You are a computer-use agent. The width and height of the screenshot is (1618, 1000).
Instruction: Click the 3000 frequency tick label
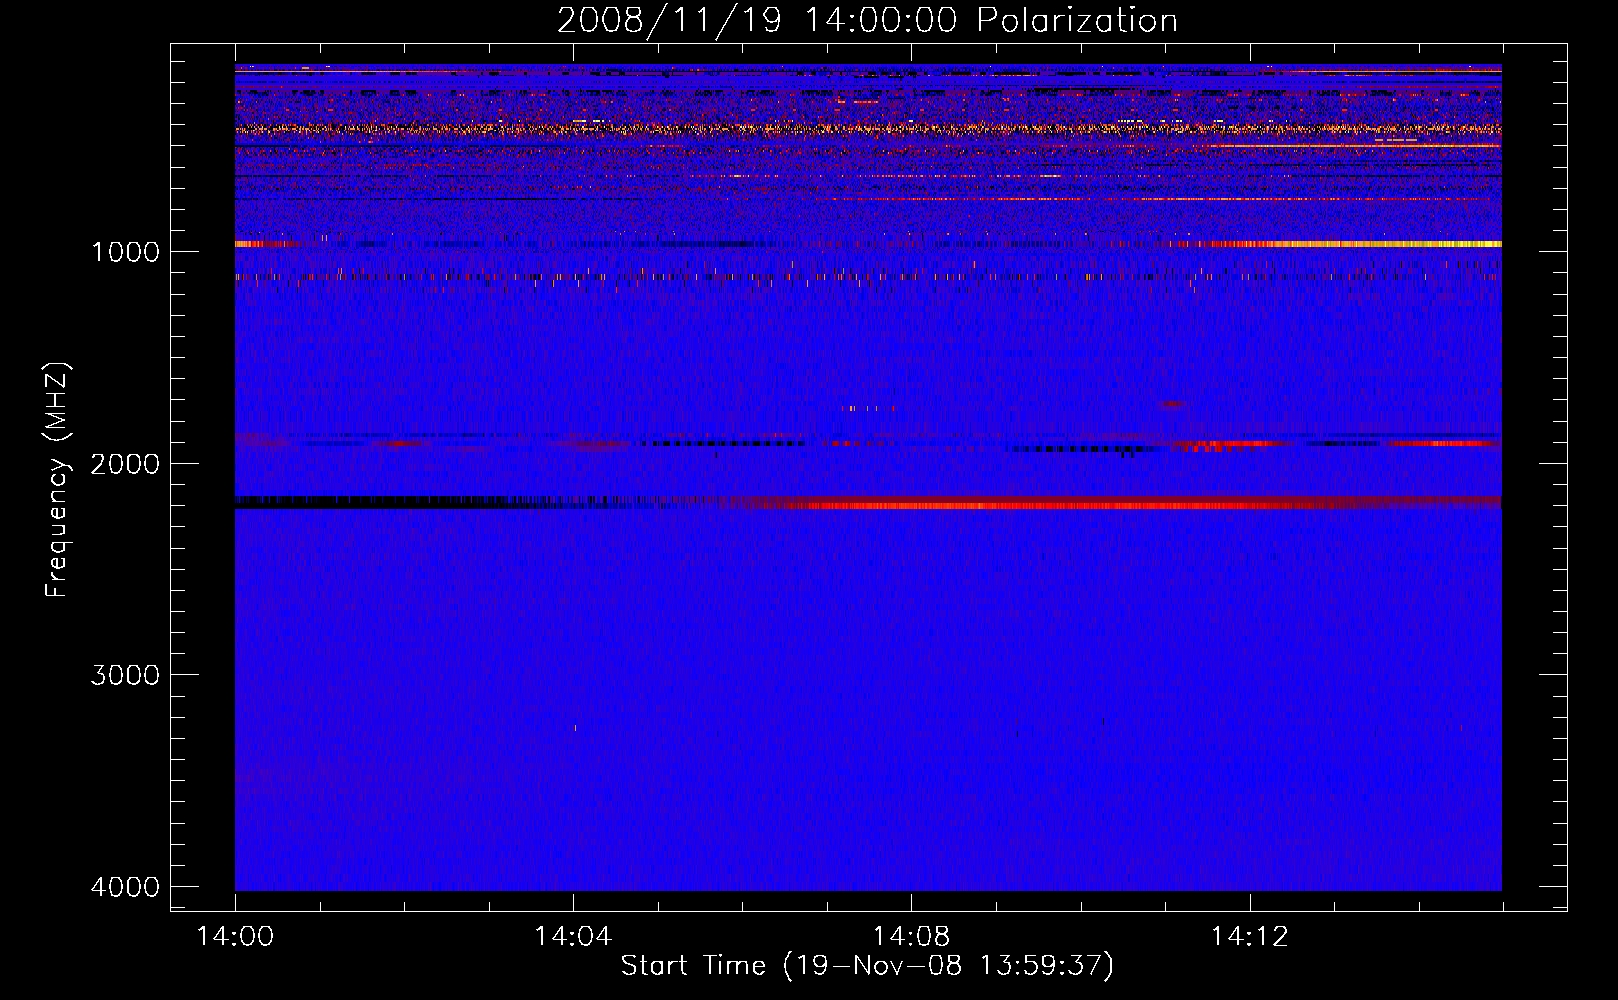pyautogui.click(x=125, y=675)
